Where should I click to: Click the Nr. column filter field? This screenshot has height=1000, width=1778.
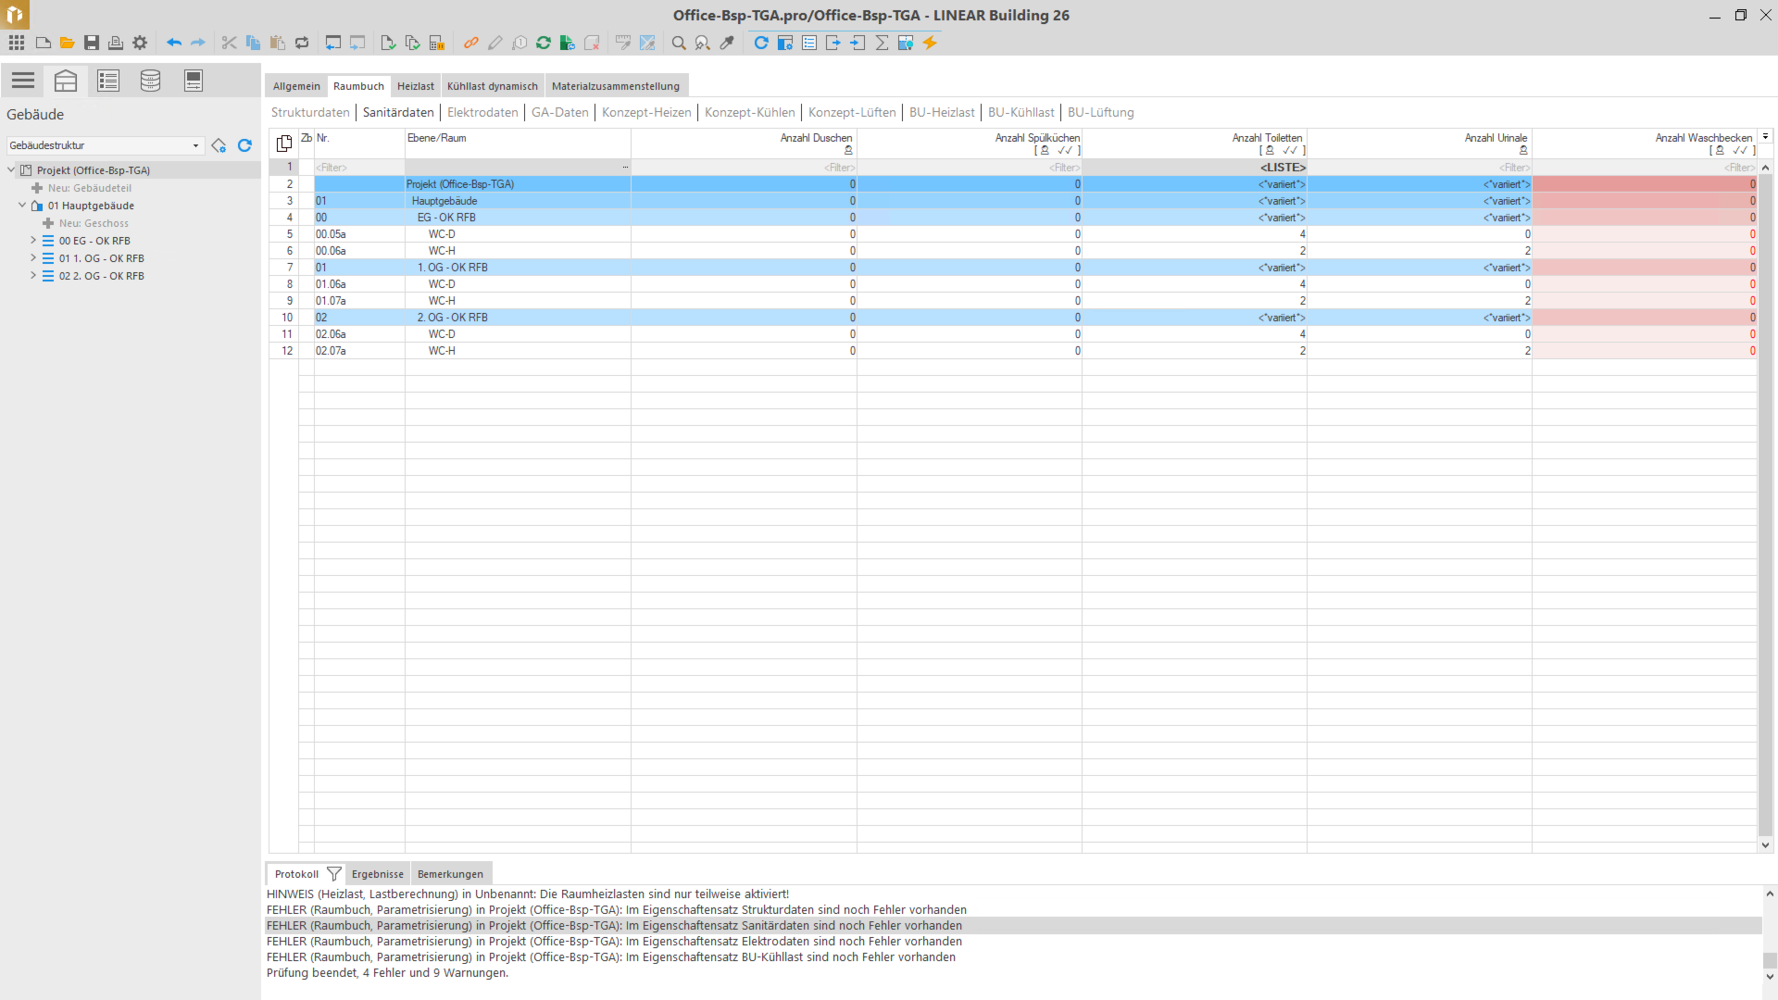(358, 168)
